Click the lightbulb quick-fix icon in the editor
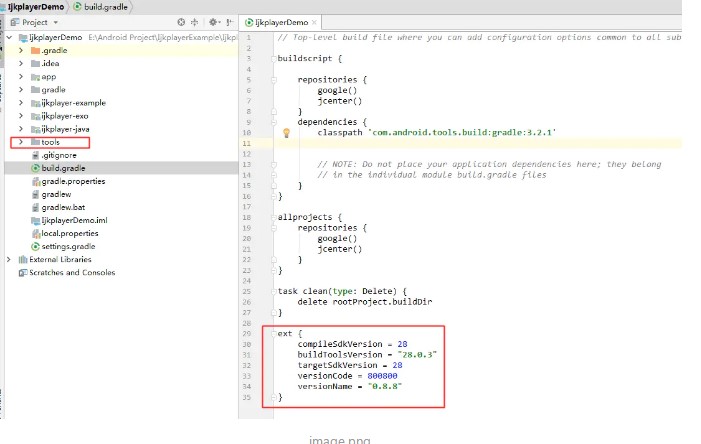701x444 pixels. pos(286,132)
